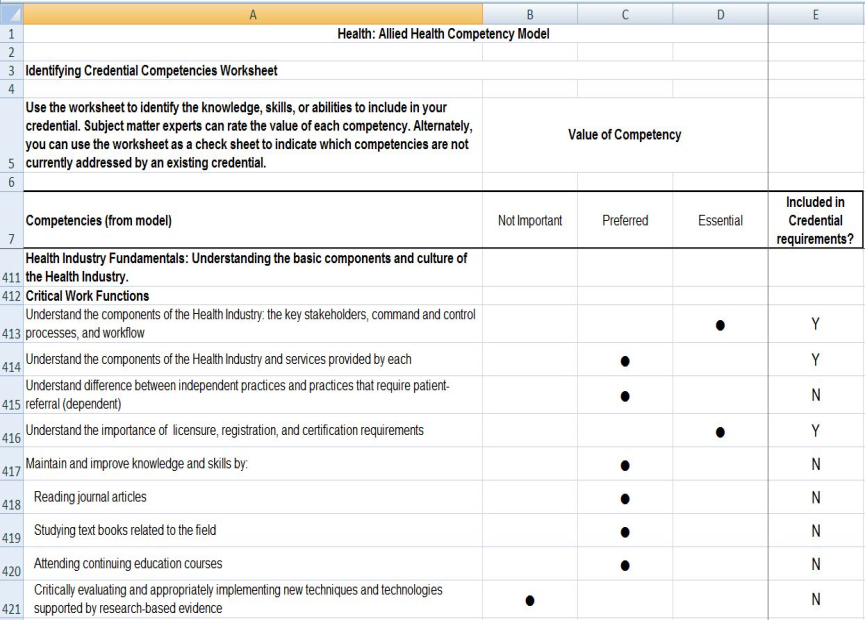
Task: Select column A header
Action: (250, 15)
